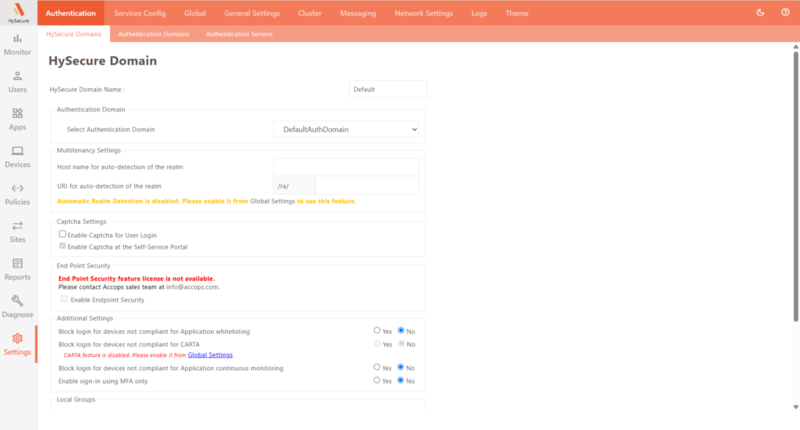Click Host name for auto-detection field
The width and height of the screenshot is (800, 430).
346,167
